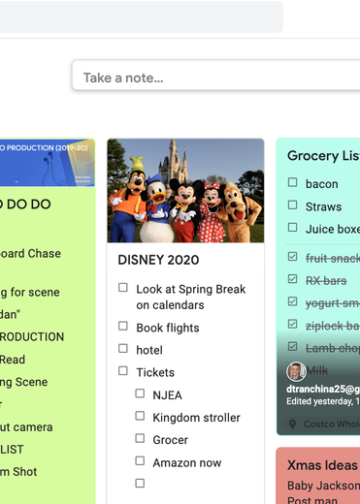Click the location pin icon beside Costco
Screen dimensions: 360x504
click(x=292, y=424)
